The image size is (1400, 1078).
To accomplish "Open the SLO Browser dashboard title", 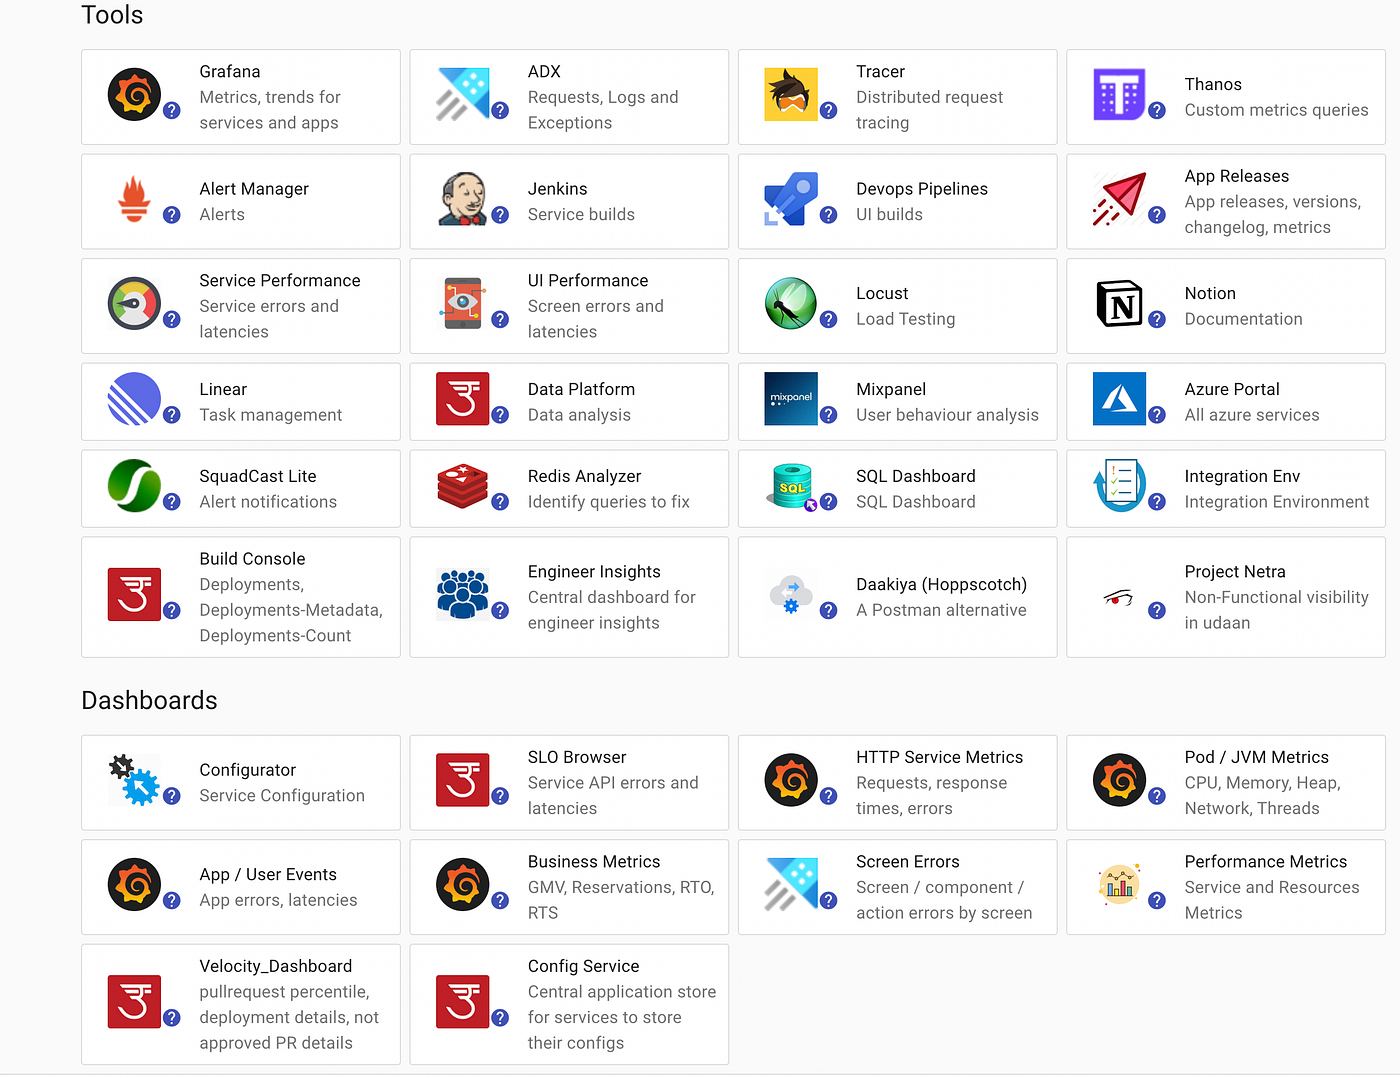I will (577, 757).
